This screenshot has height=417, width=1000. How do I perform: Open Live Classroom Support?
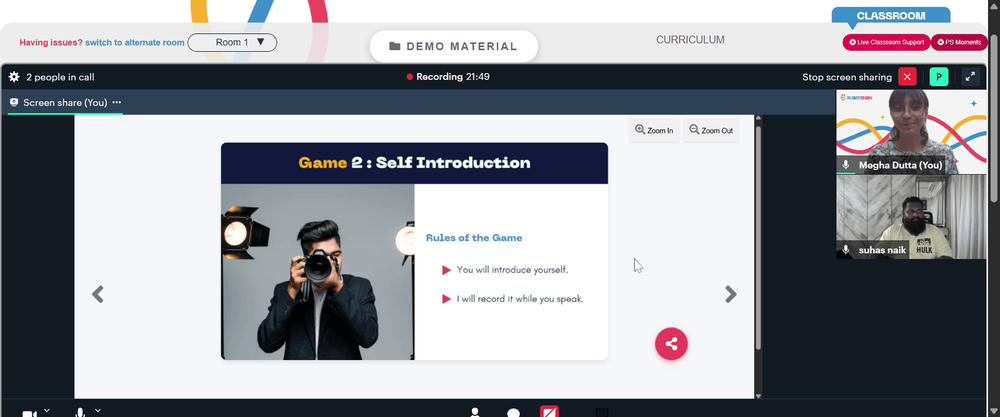tap(886, 42)
